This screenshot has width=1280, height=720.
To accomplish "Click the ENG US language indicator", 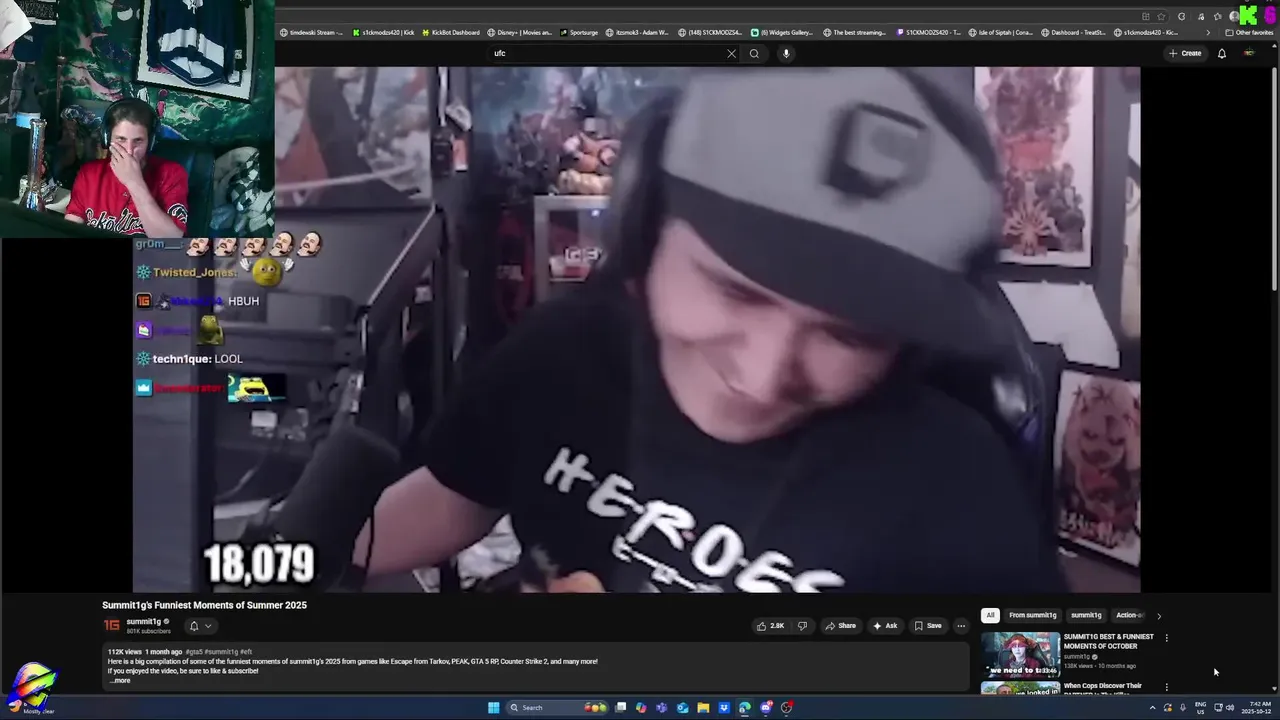I will coord(1201,707).
